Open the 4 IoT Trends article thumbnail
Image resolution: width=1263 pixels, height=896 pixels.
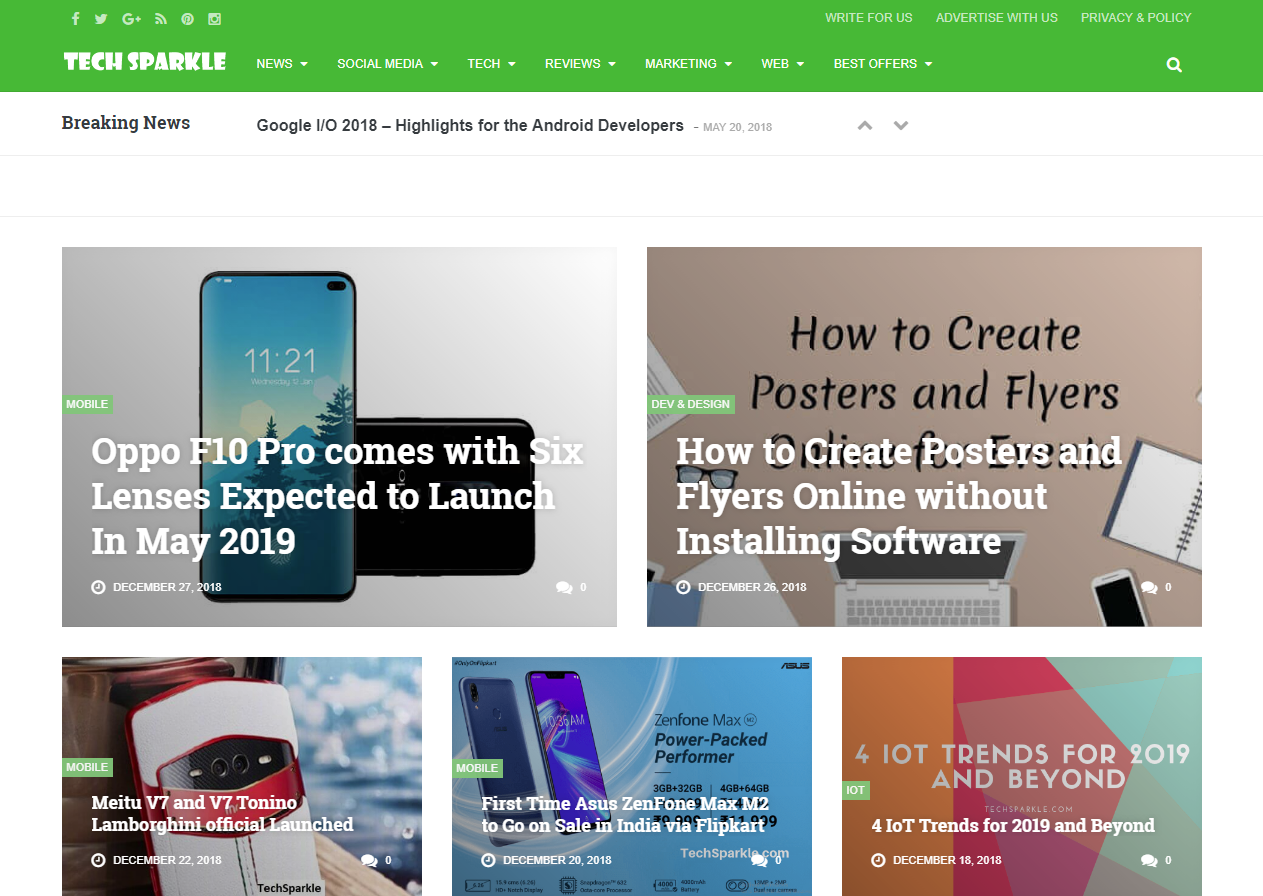1022,776
